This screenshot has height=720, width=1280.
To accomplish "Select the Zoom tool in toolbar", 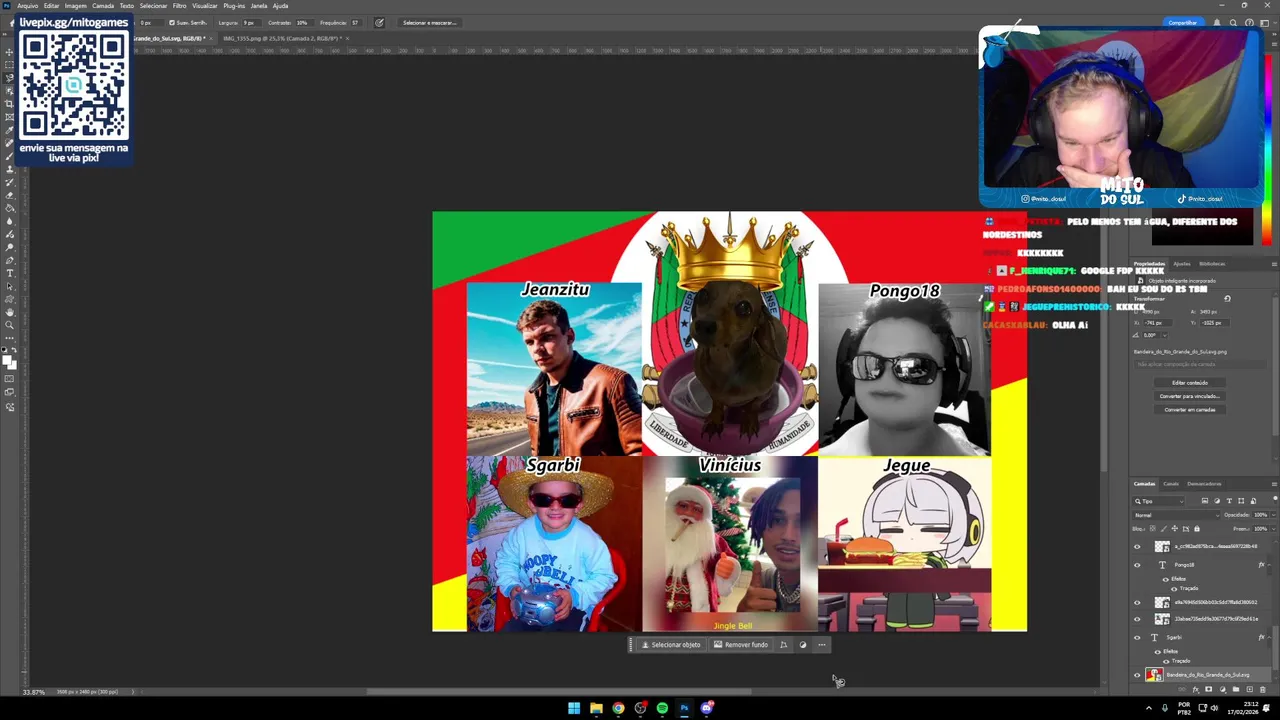I will (x=9, y=326).
